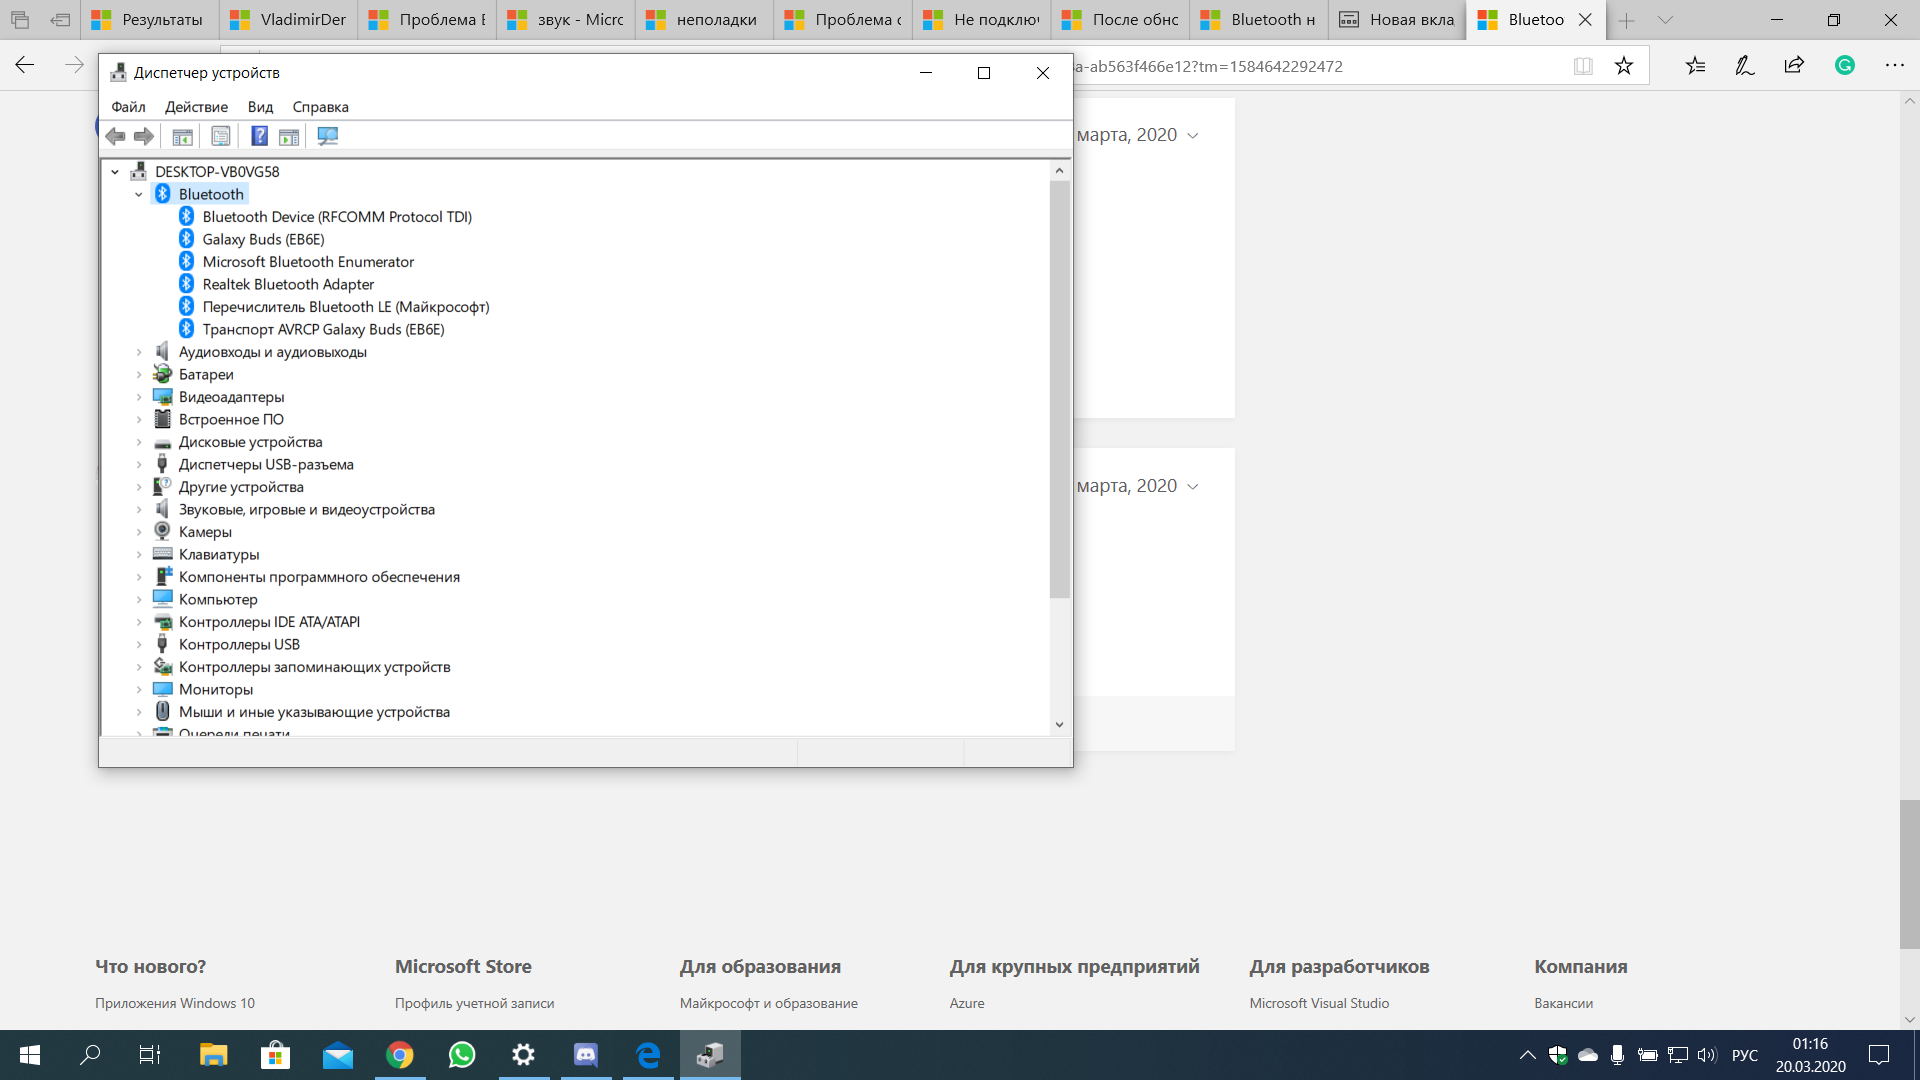This screenshot has width=1920, height=1080.
Task: Click the WhatsApp icon in taskbar
Action: pyautogui.click(x=462, y=1054)
